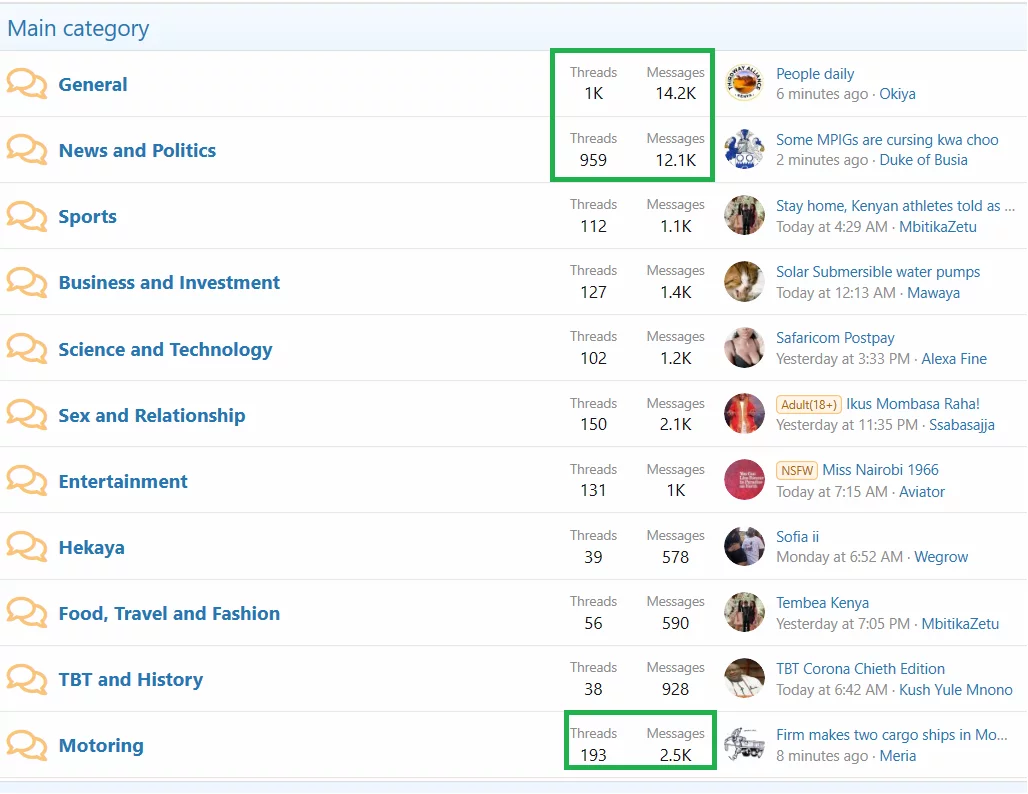Open the General forum
This screenshot has height=794, width=1028.
point(92,85)
